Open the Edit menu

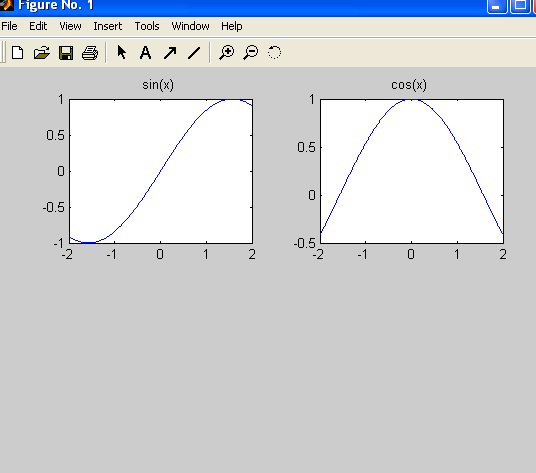(38, 26)
